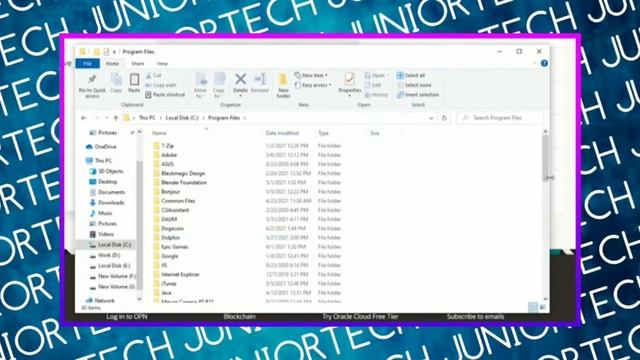Click the Properties checkmark icon

pyautogui.click(x=349, y=79)
